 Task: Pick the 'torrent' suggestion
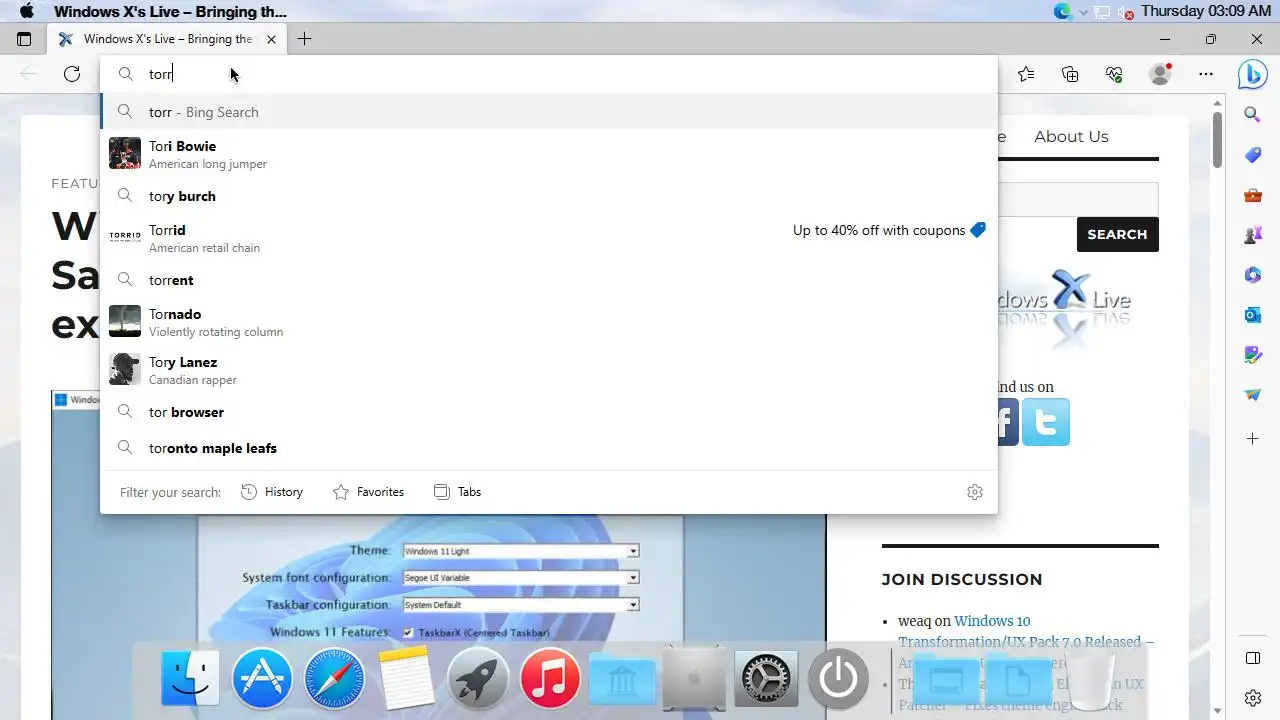click(549, 280)
